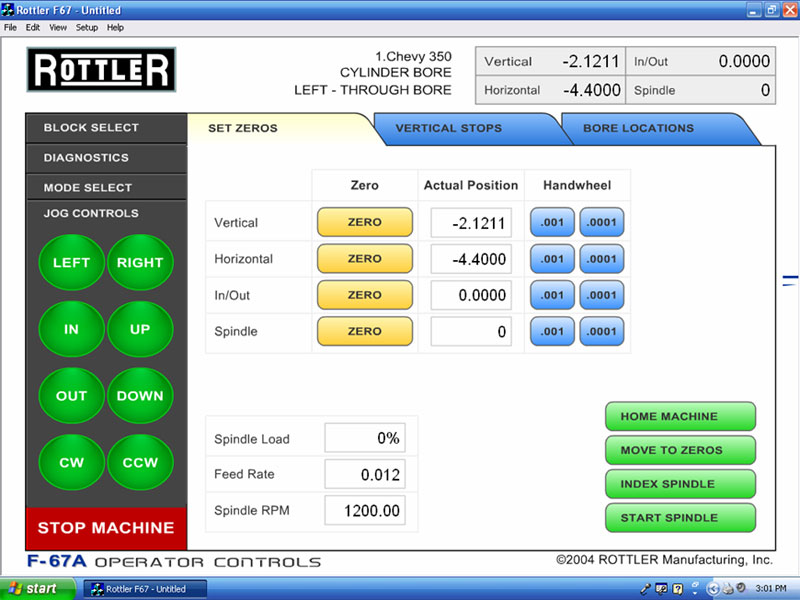The image size is (800, 600).
Task: Zero the Vertical axis
Action: click(x=364, y=222)
